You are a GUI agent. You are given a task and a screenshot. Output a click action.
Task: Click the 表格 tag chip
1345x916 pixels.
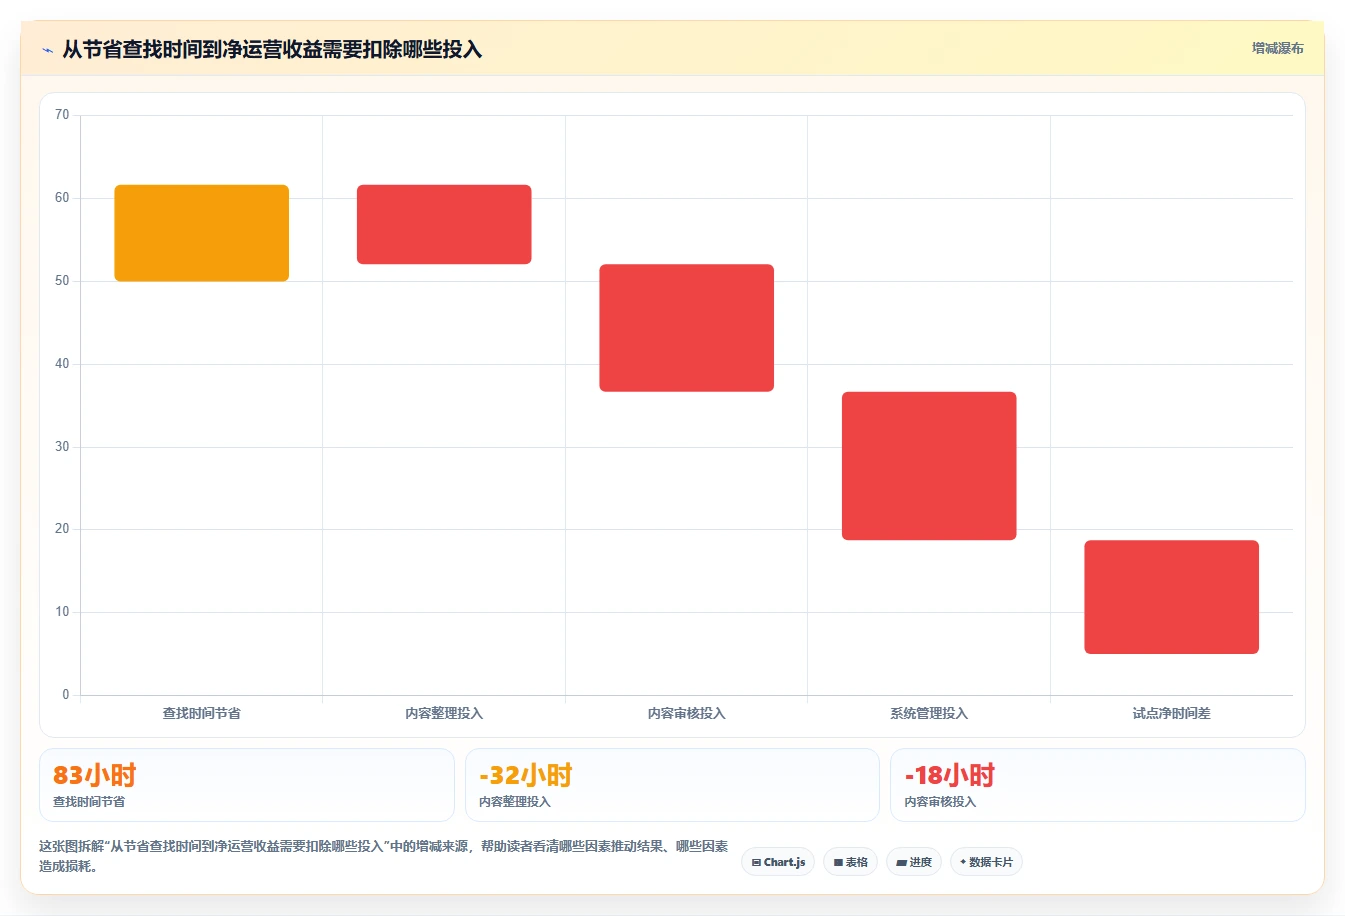click(x=850, y=862)
